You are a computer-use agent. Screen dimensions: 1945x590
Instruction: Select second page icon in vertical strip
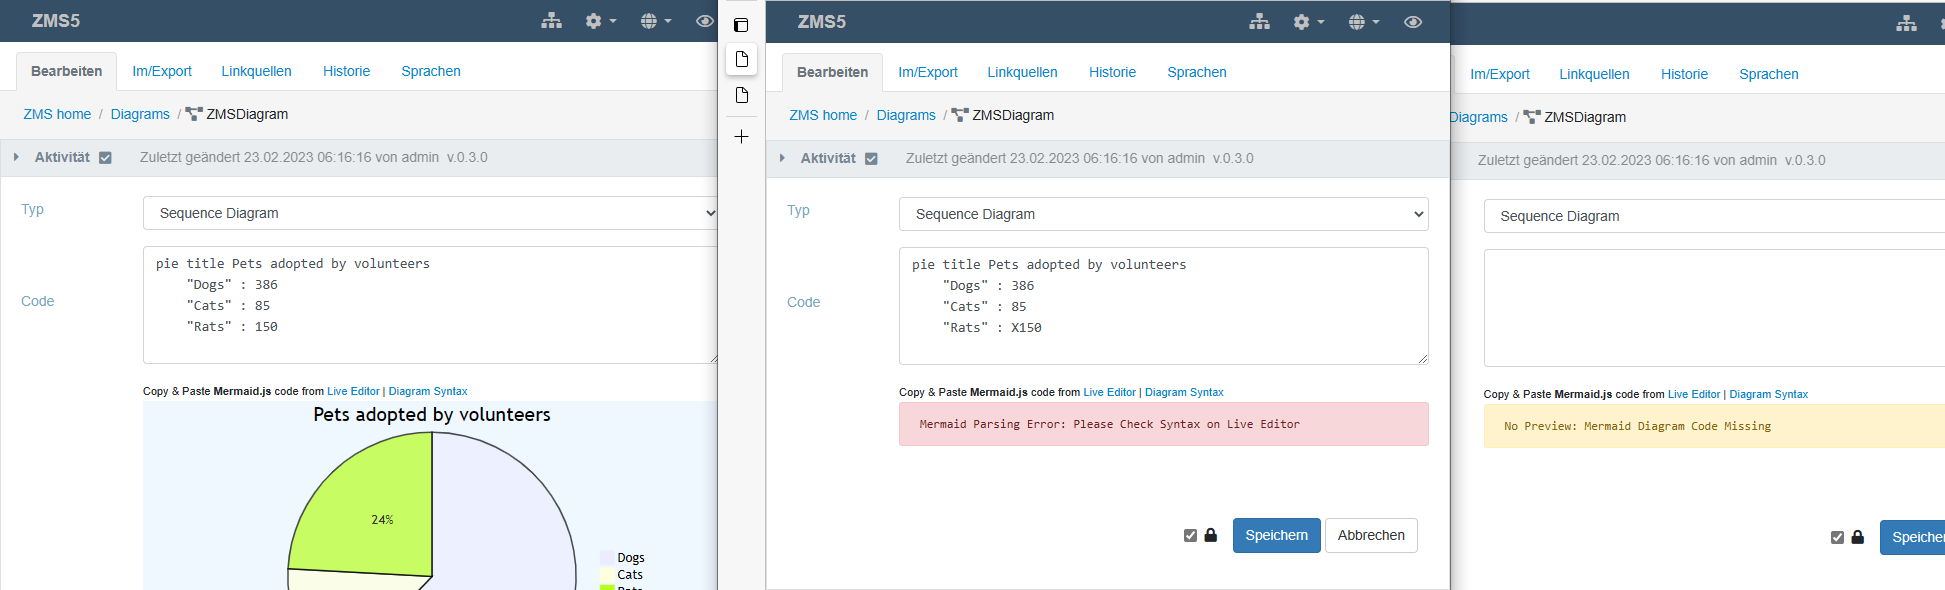click(x=742, y=95)
